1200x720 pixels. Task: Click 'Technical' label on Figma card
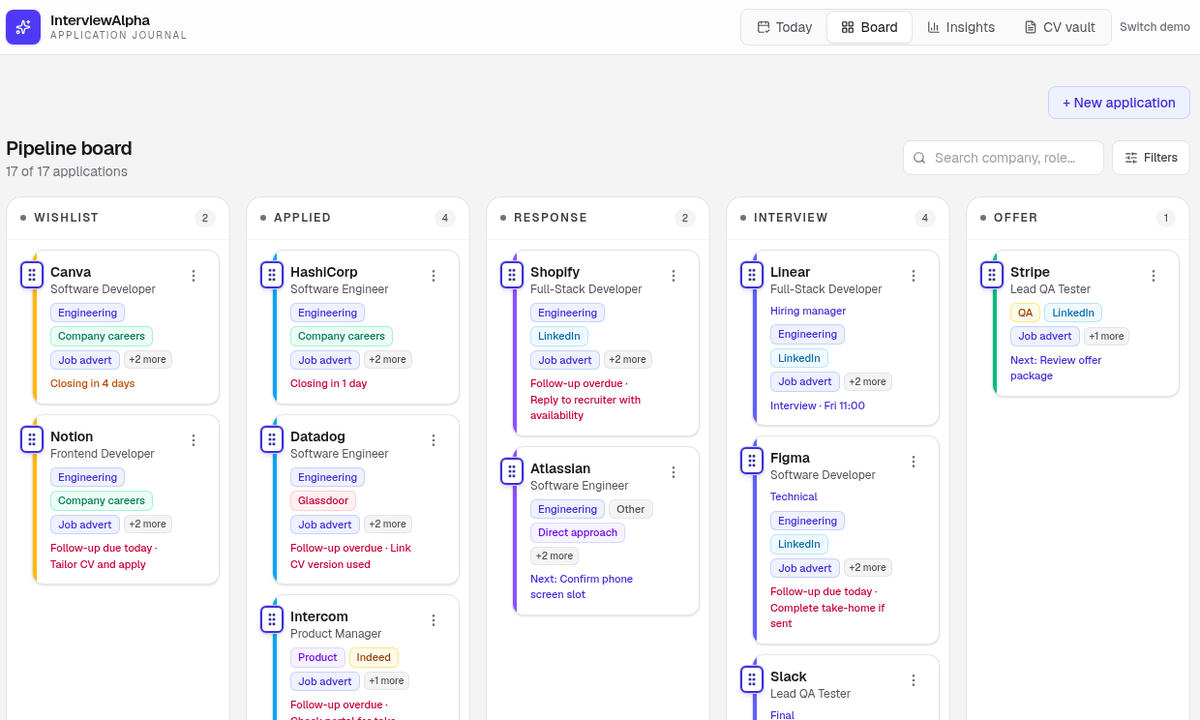794,497
